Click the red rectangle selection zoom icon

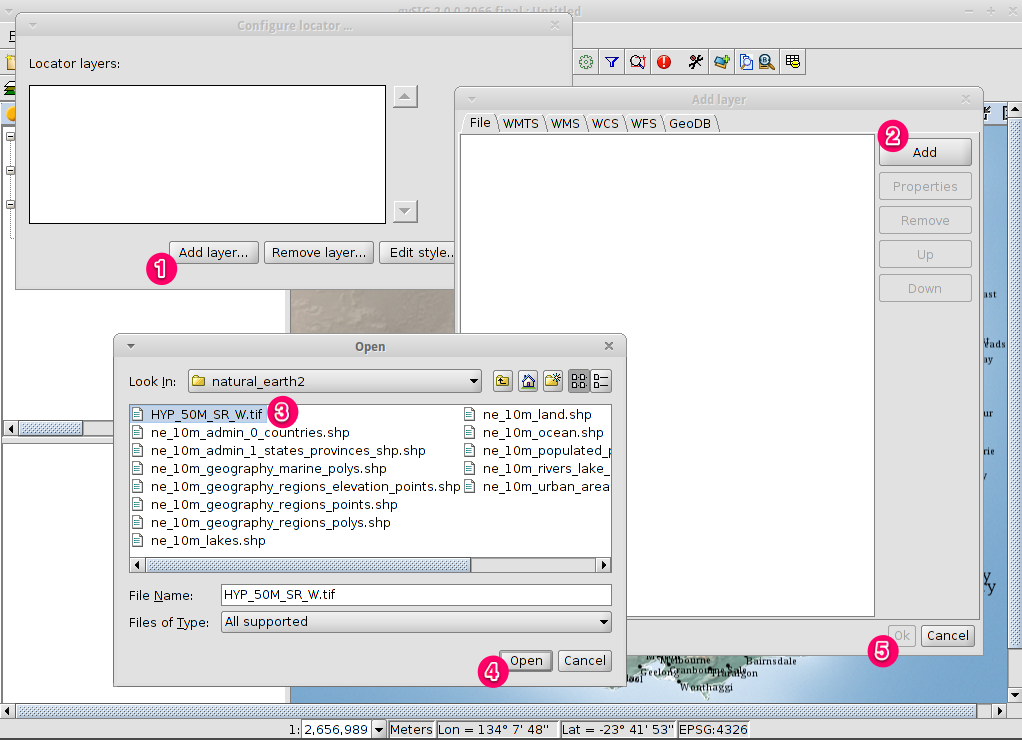click(x=637, y=62)
